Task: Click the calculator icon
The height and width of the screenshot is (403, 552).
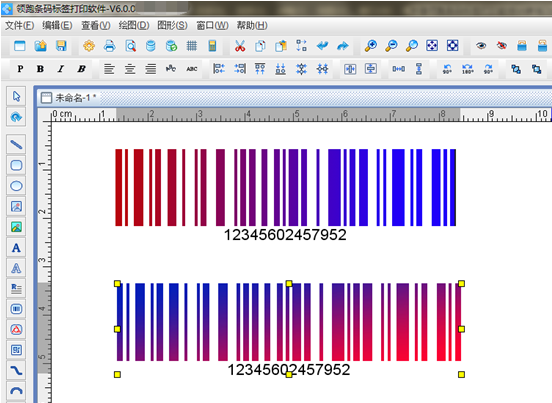Action: point(212,46)
